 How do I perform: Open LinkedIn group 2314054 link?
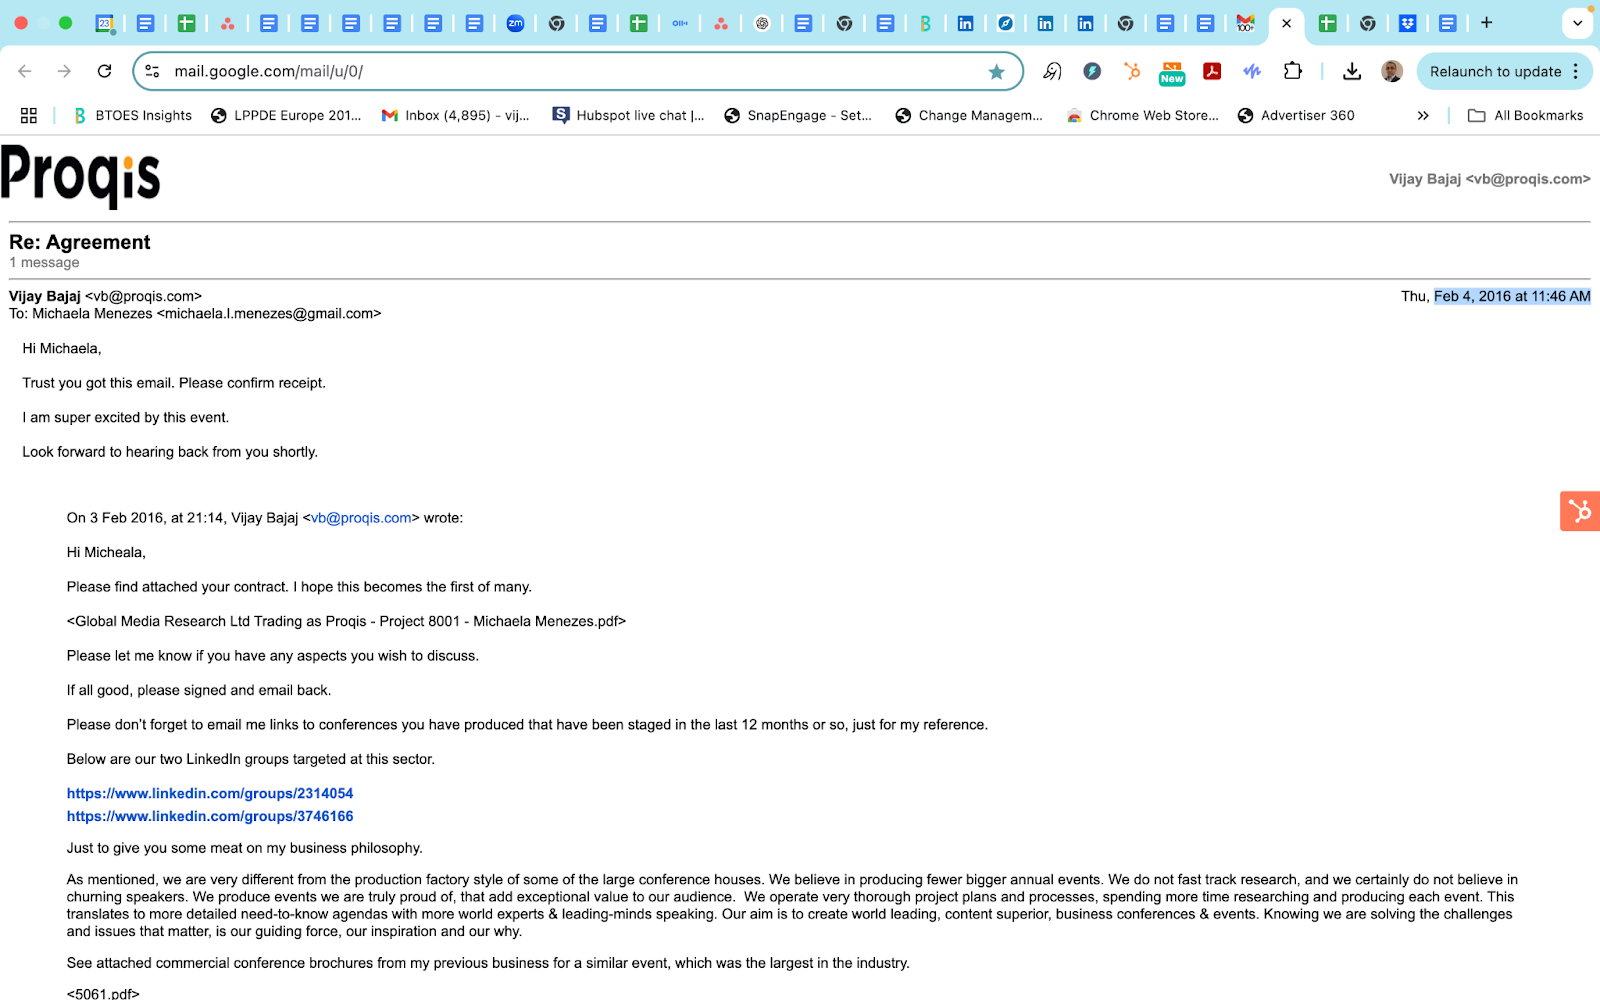(x=210, y=793)
